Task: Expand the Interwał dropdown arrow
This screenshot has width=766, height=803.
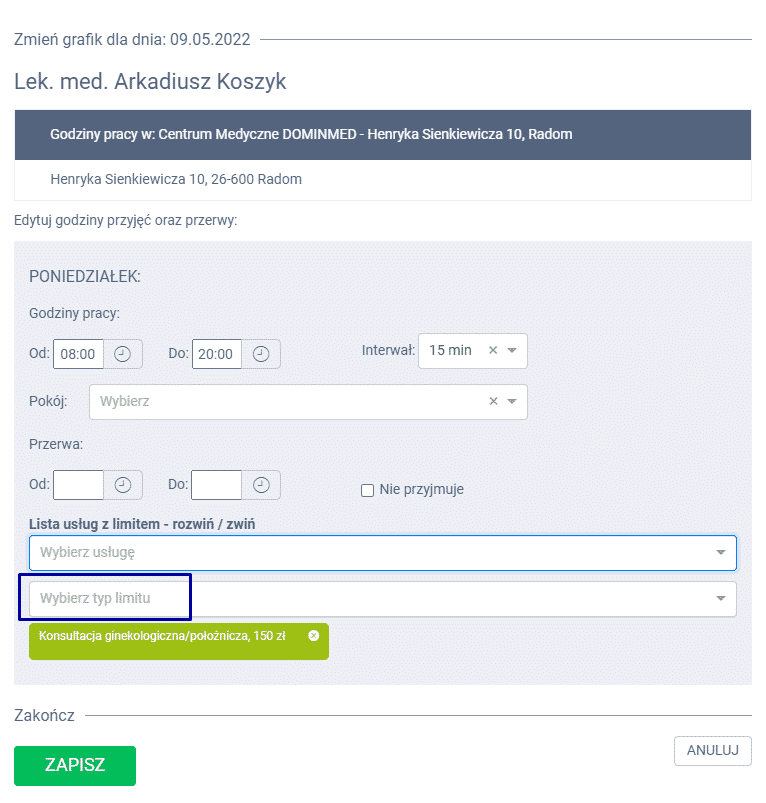Action: pyautogui.click(x=512, y=351)
